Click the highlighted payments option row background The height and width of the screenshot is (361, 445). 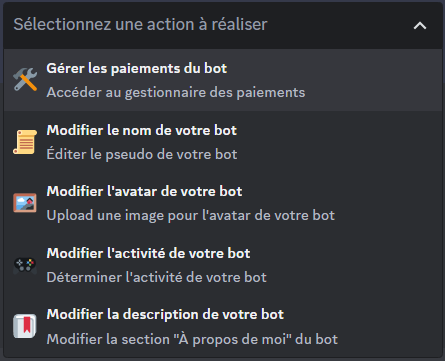click(x=223, y=80)
